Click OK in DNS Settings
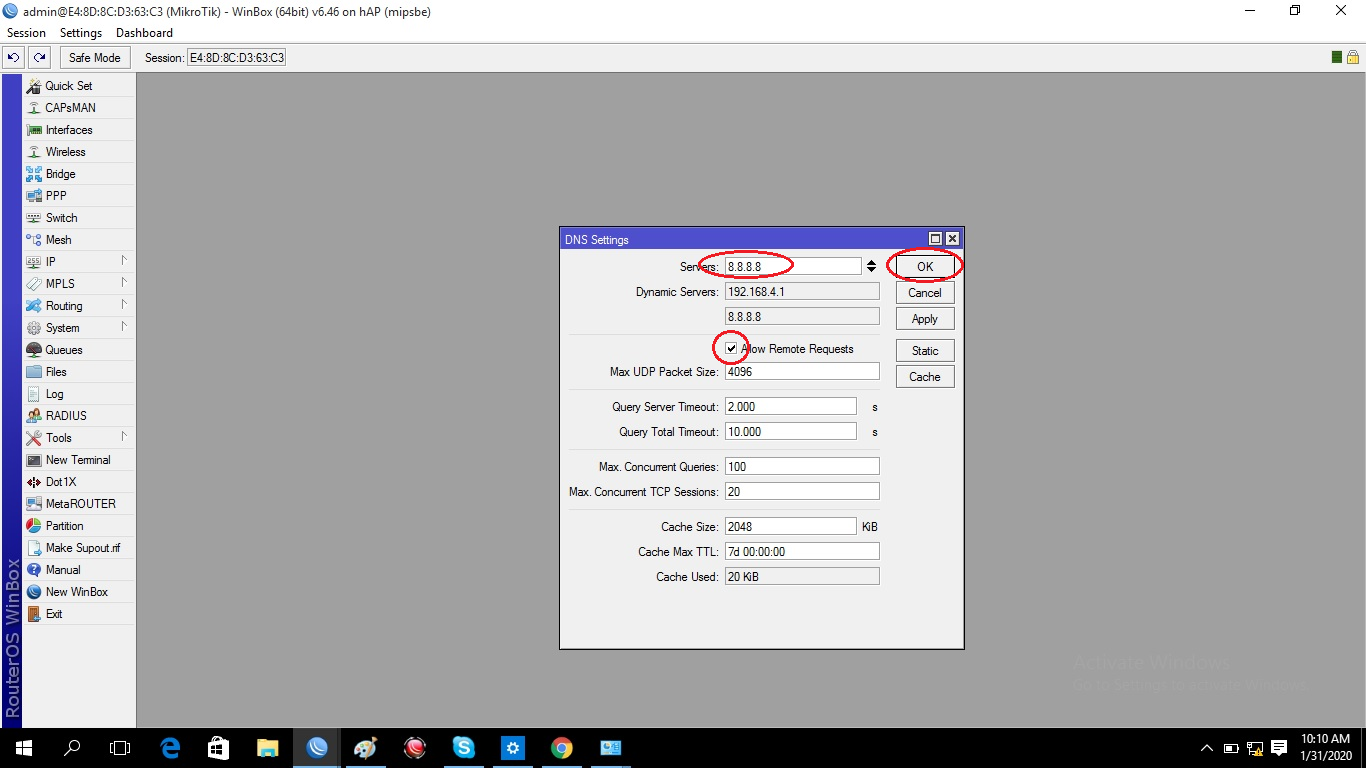The width and height of the screenshot is (1366, 768). click(925, 267)
